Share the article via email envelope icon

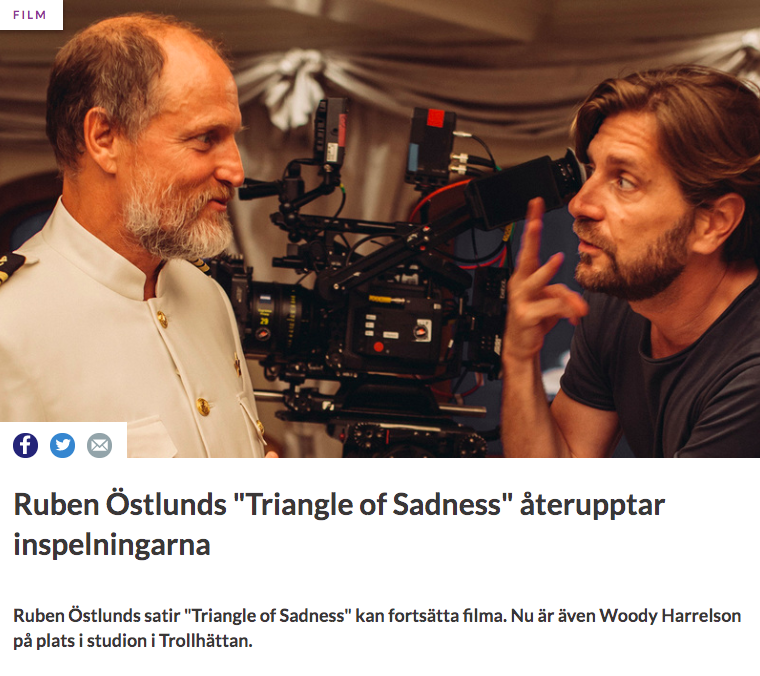(x=99, y=445)
